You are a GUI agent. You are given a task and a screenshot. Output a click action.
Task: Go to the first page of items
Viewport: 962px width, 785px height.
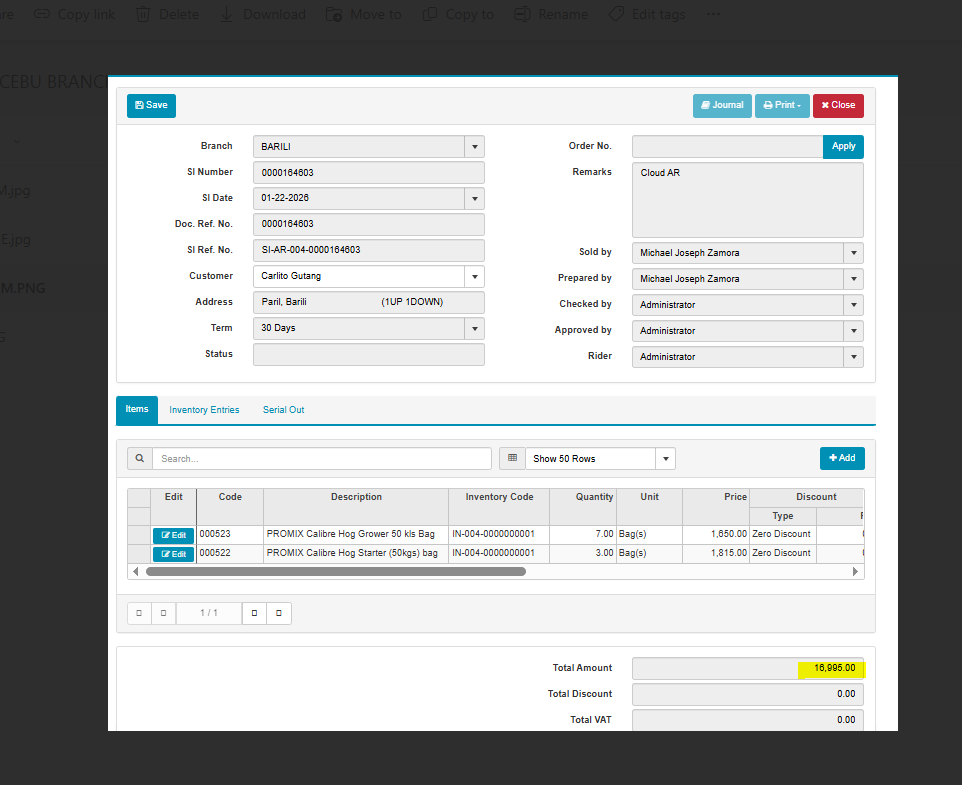click(139, 612)
